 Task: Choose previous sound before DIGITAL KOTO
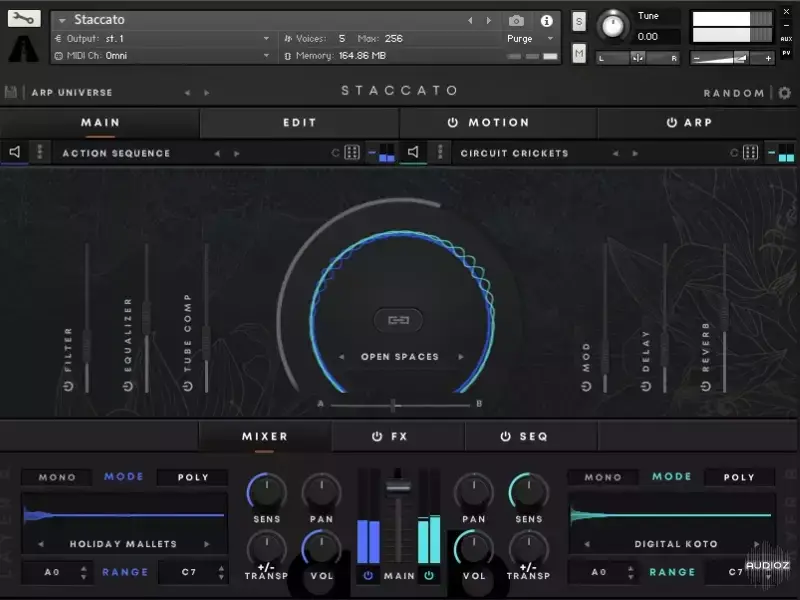coord(587,544)
